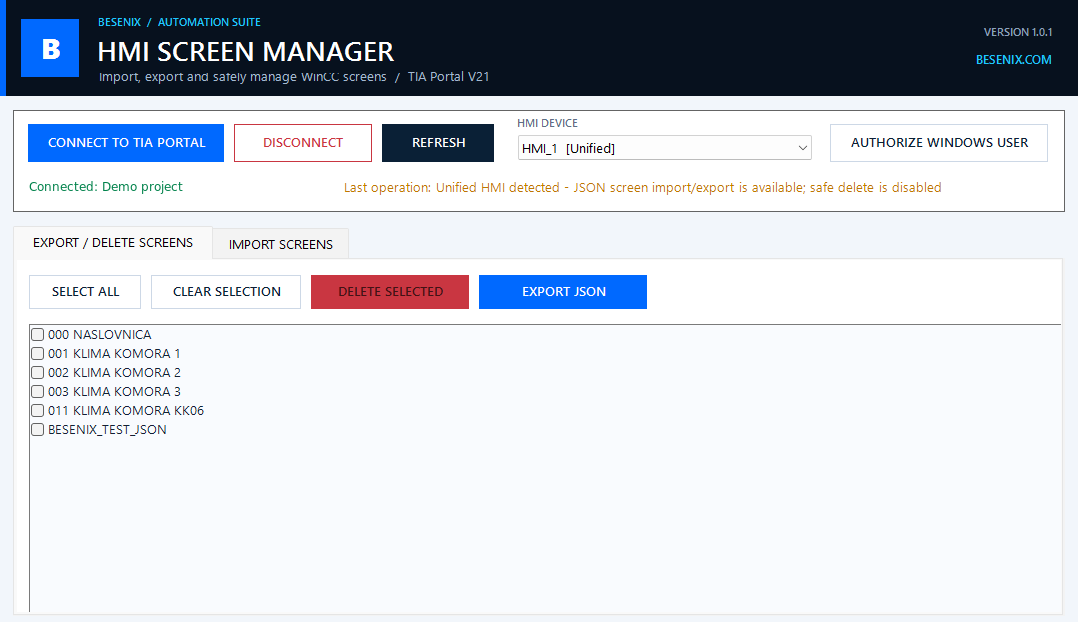1078x622 pixels.
Task: Click the Disconnect button
Action: click(x=302, y=143)
